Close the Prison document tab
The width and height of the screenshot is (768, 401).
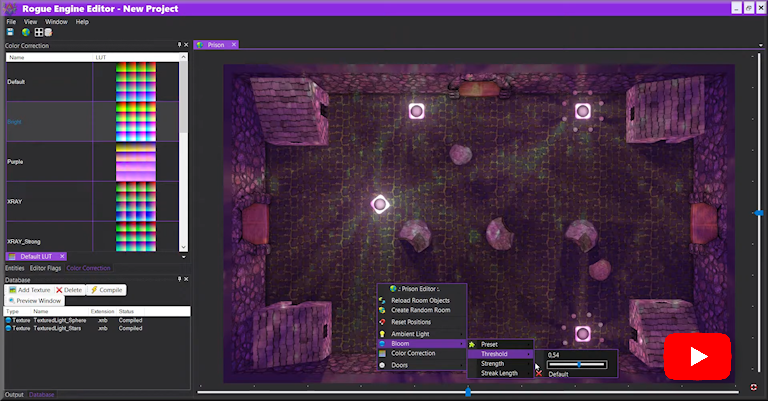[x=234, y=45]
